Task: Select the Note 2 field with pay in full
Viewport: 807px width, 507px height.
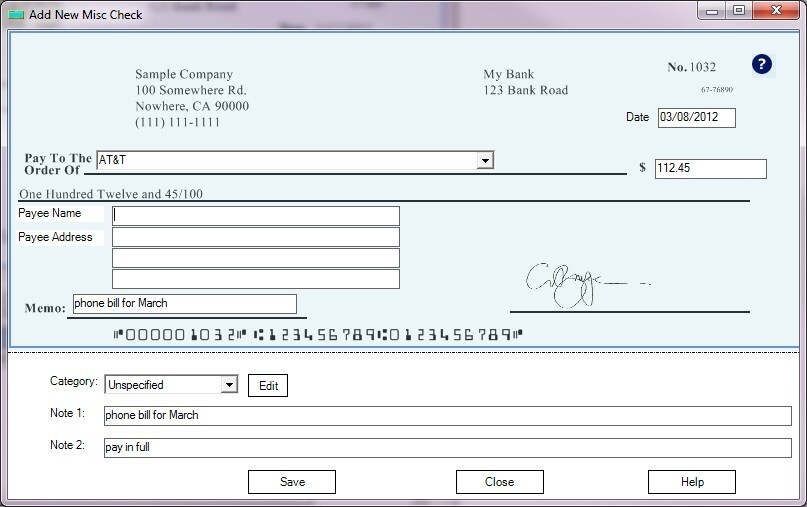Action: click(x=447, y=447)
